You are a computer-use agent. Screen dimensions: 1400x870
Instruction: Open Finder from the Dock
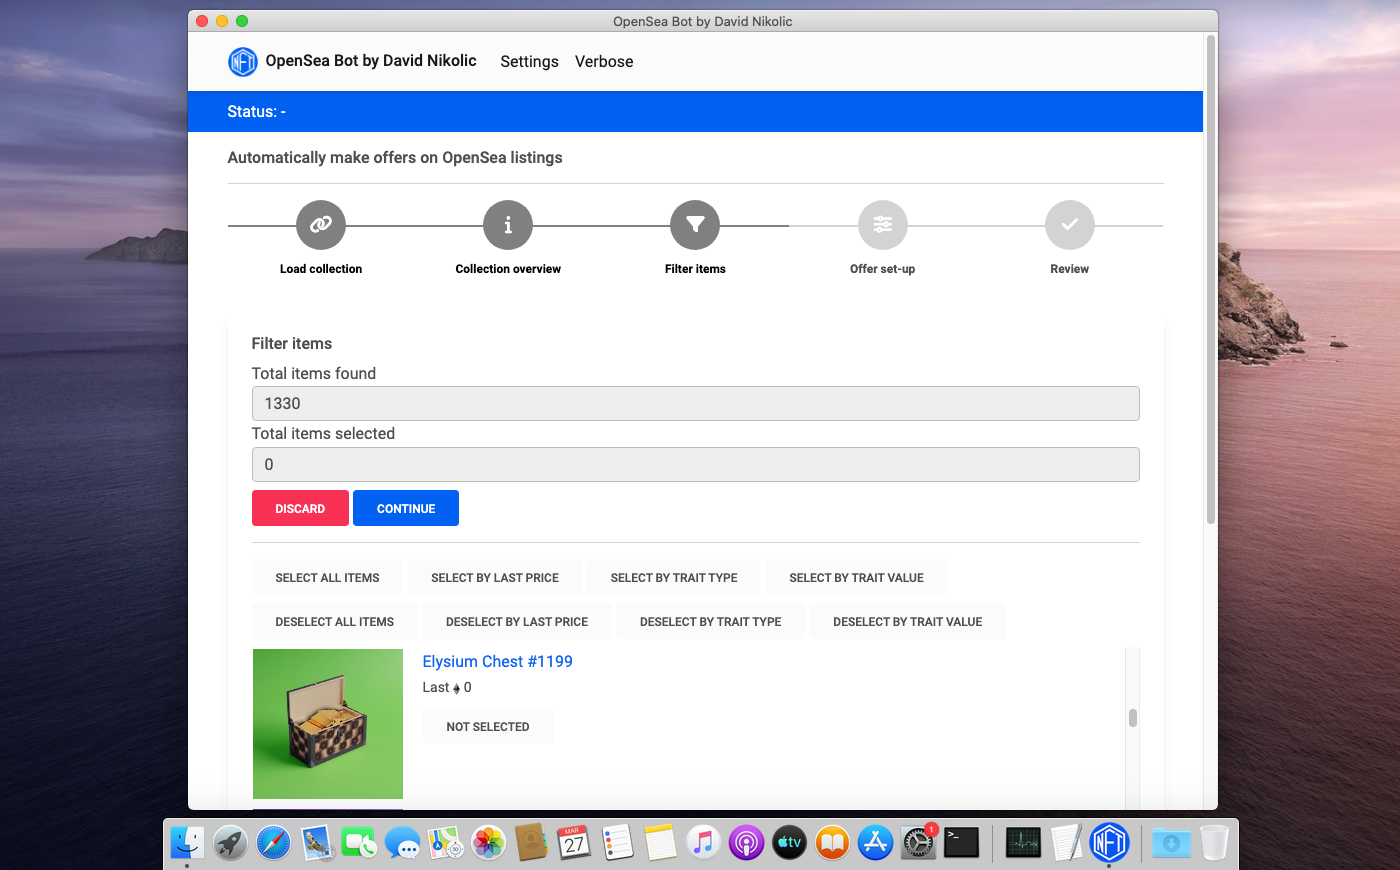point(187,843)
